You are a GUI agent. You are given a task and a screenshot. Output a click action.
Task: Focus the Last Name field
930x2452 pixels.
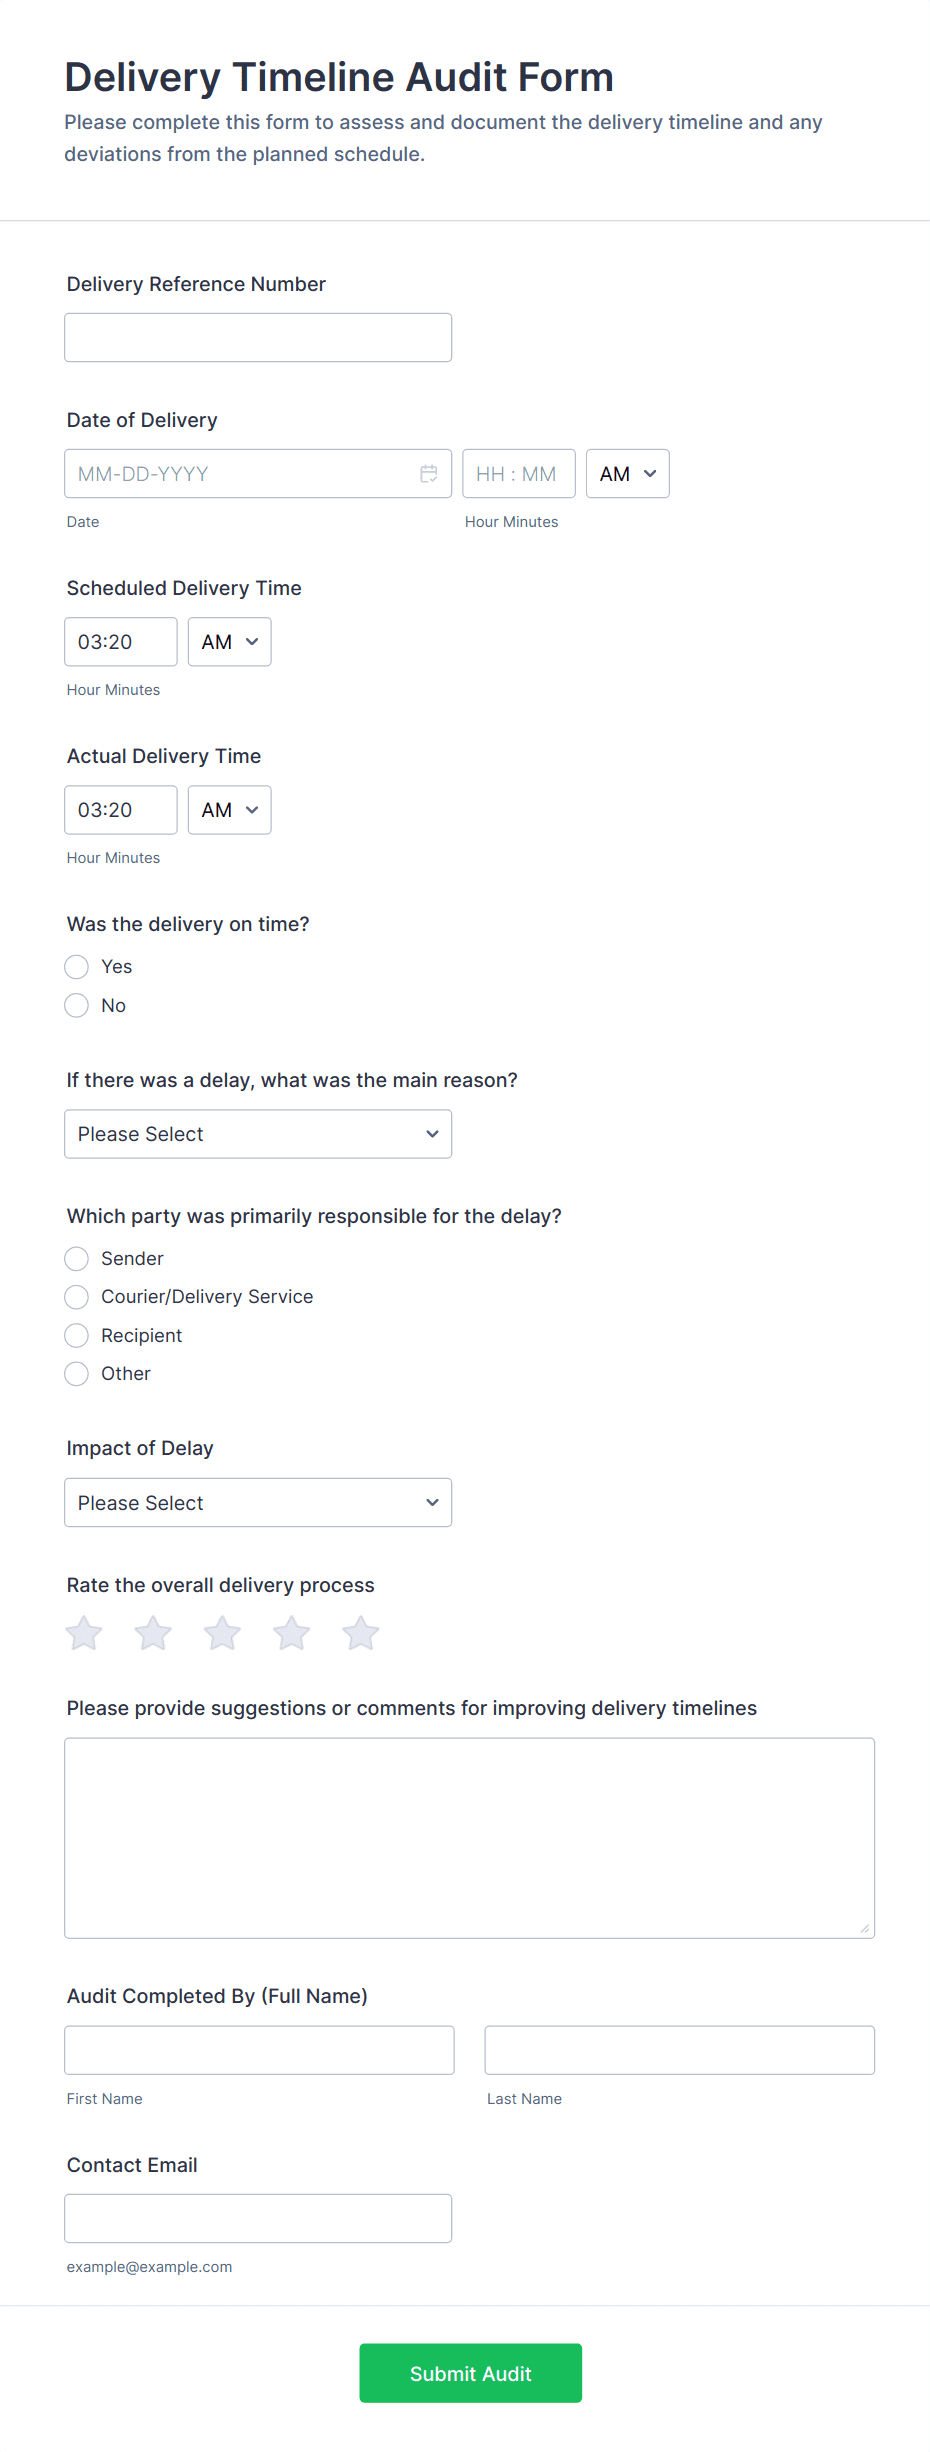click(x=679, y=2050)
